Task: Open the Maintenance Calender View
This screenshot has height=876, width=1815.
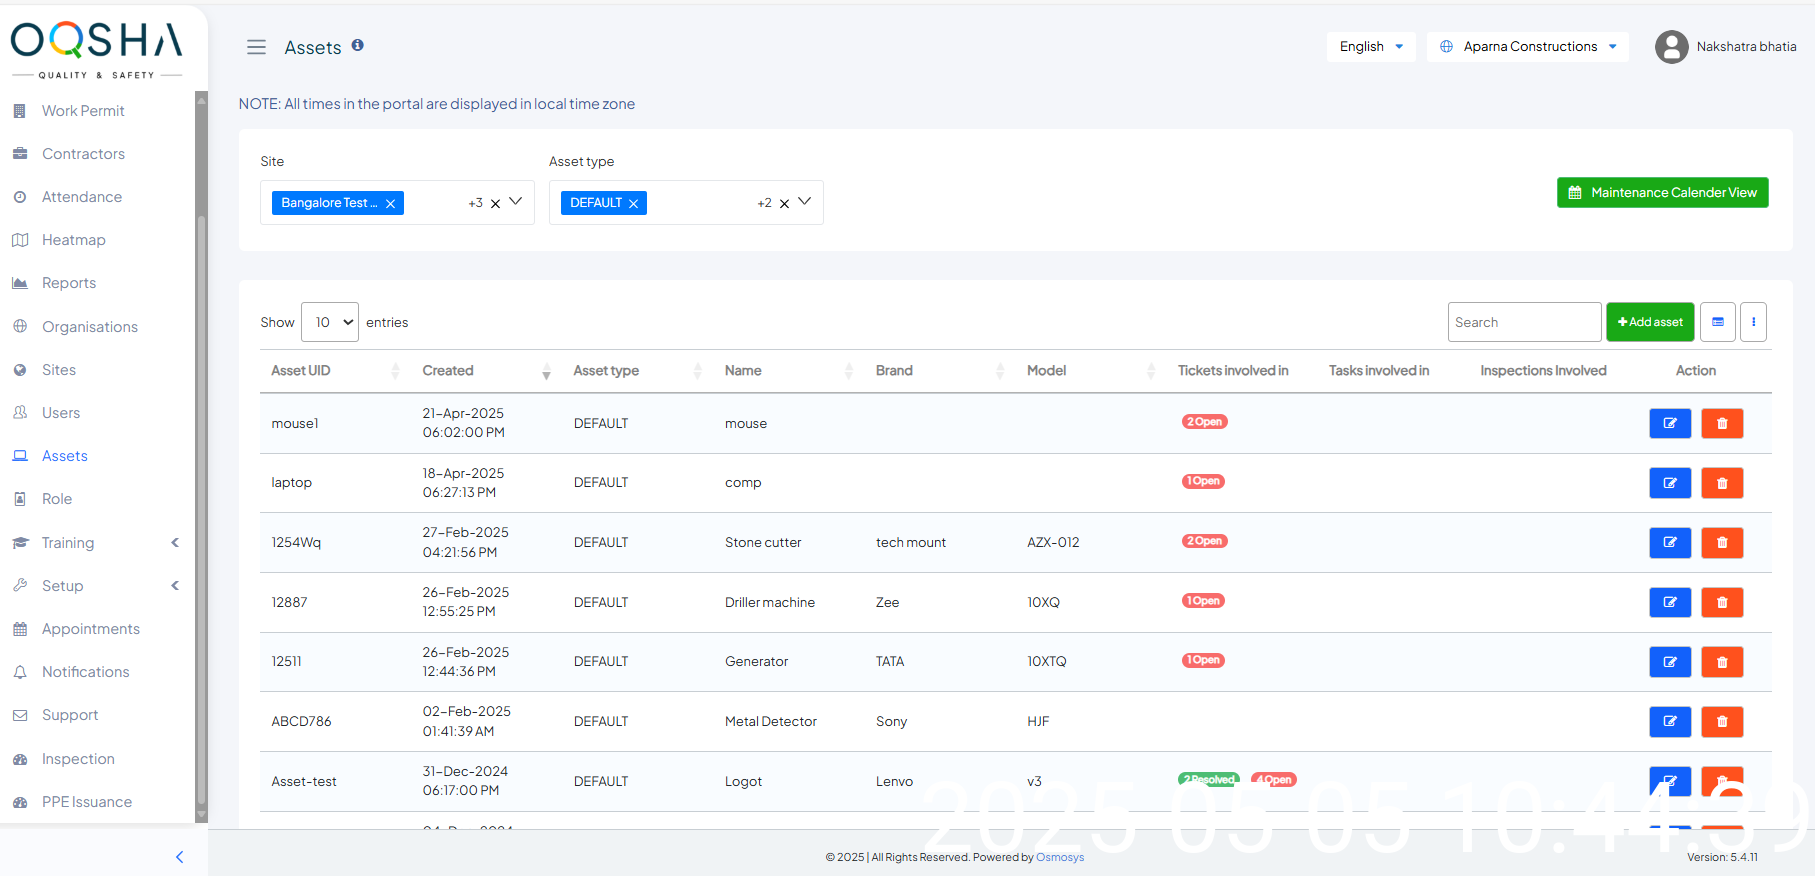Action: (1662, 193)
